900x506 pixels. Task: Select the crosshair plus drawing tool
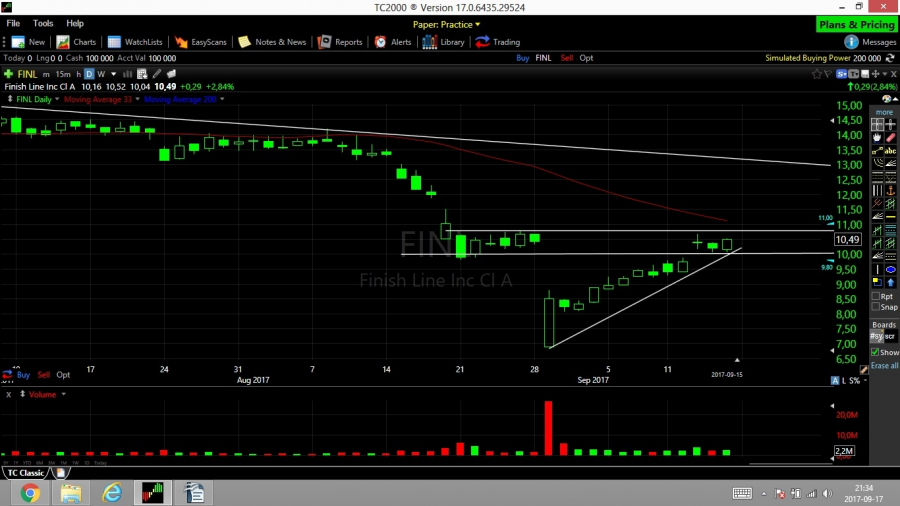(x=890, y=124)
